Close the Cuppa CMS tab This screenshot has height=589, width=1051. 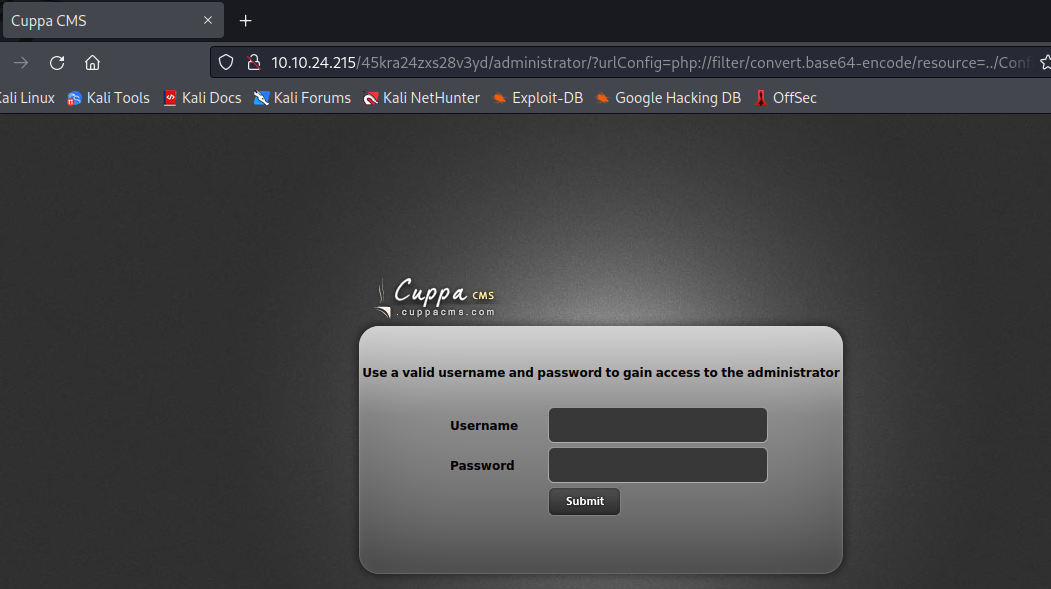click(208, 20)
